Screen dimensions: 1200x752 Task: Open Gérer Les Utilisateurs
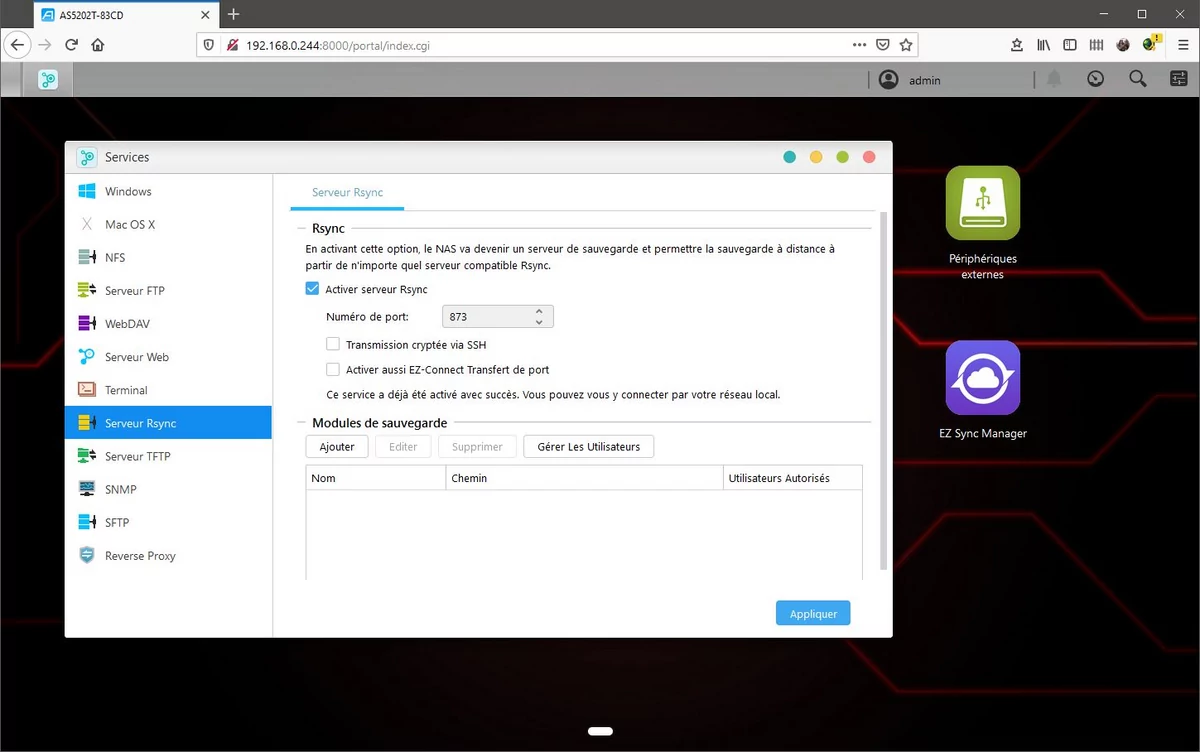588,446
